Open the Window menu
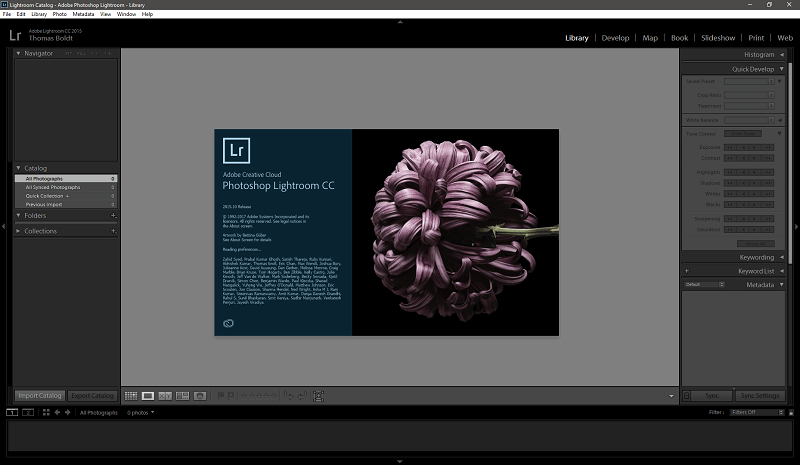This screenshot has height=465, width=800. 126,14
